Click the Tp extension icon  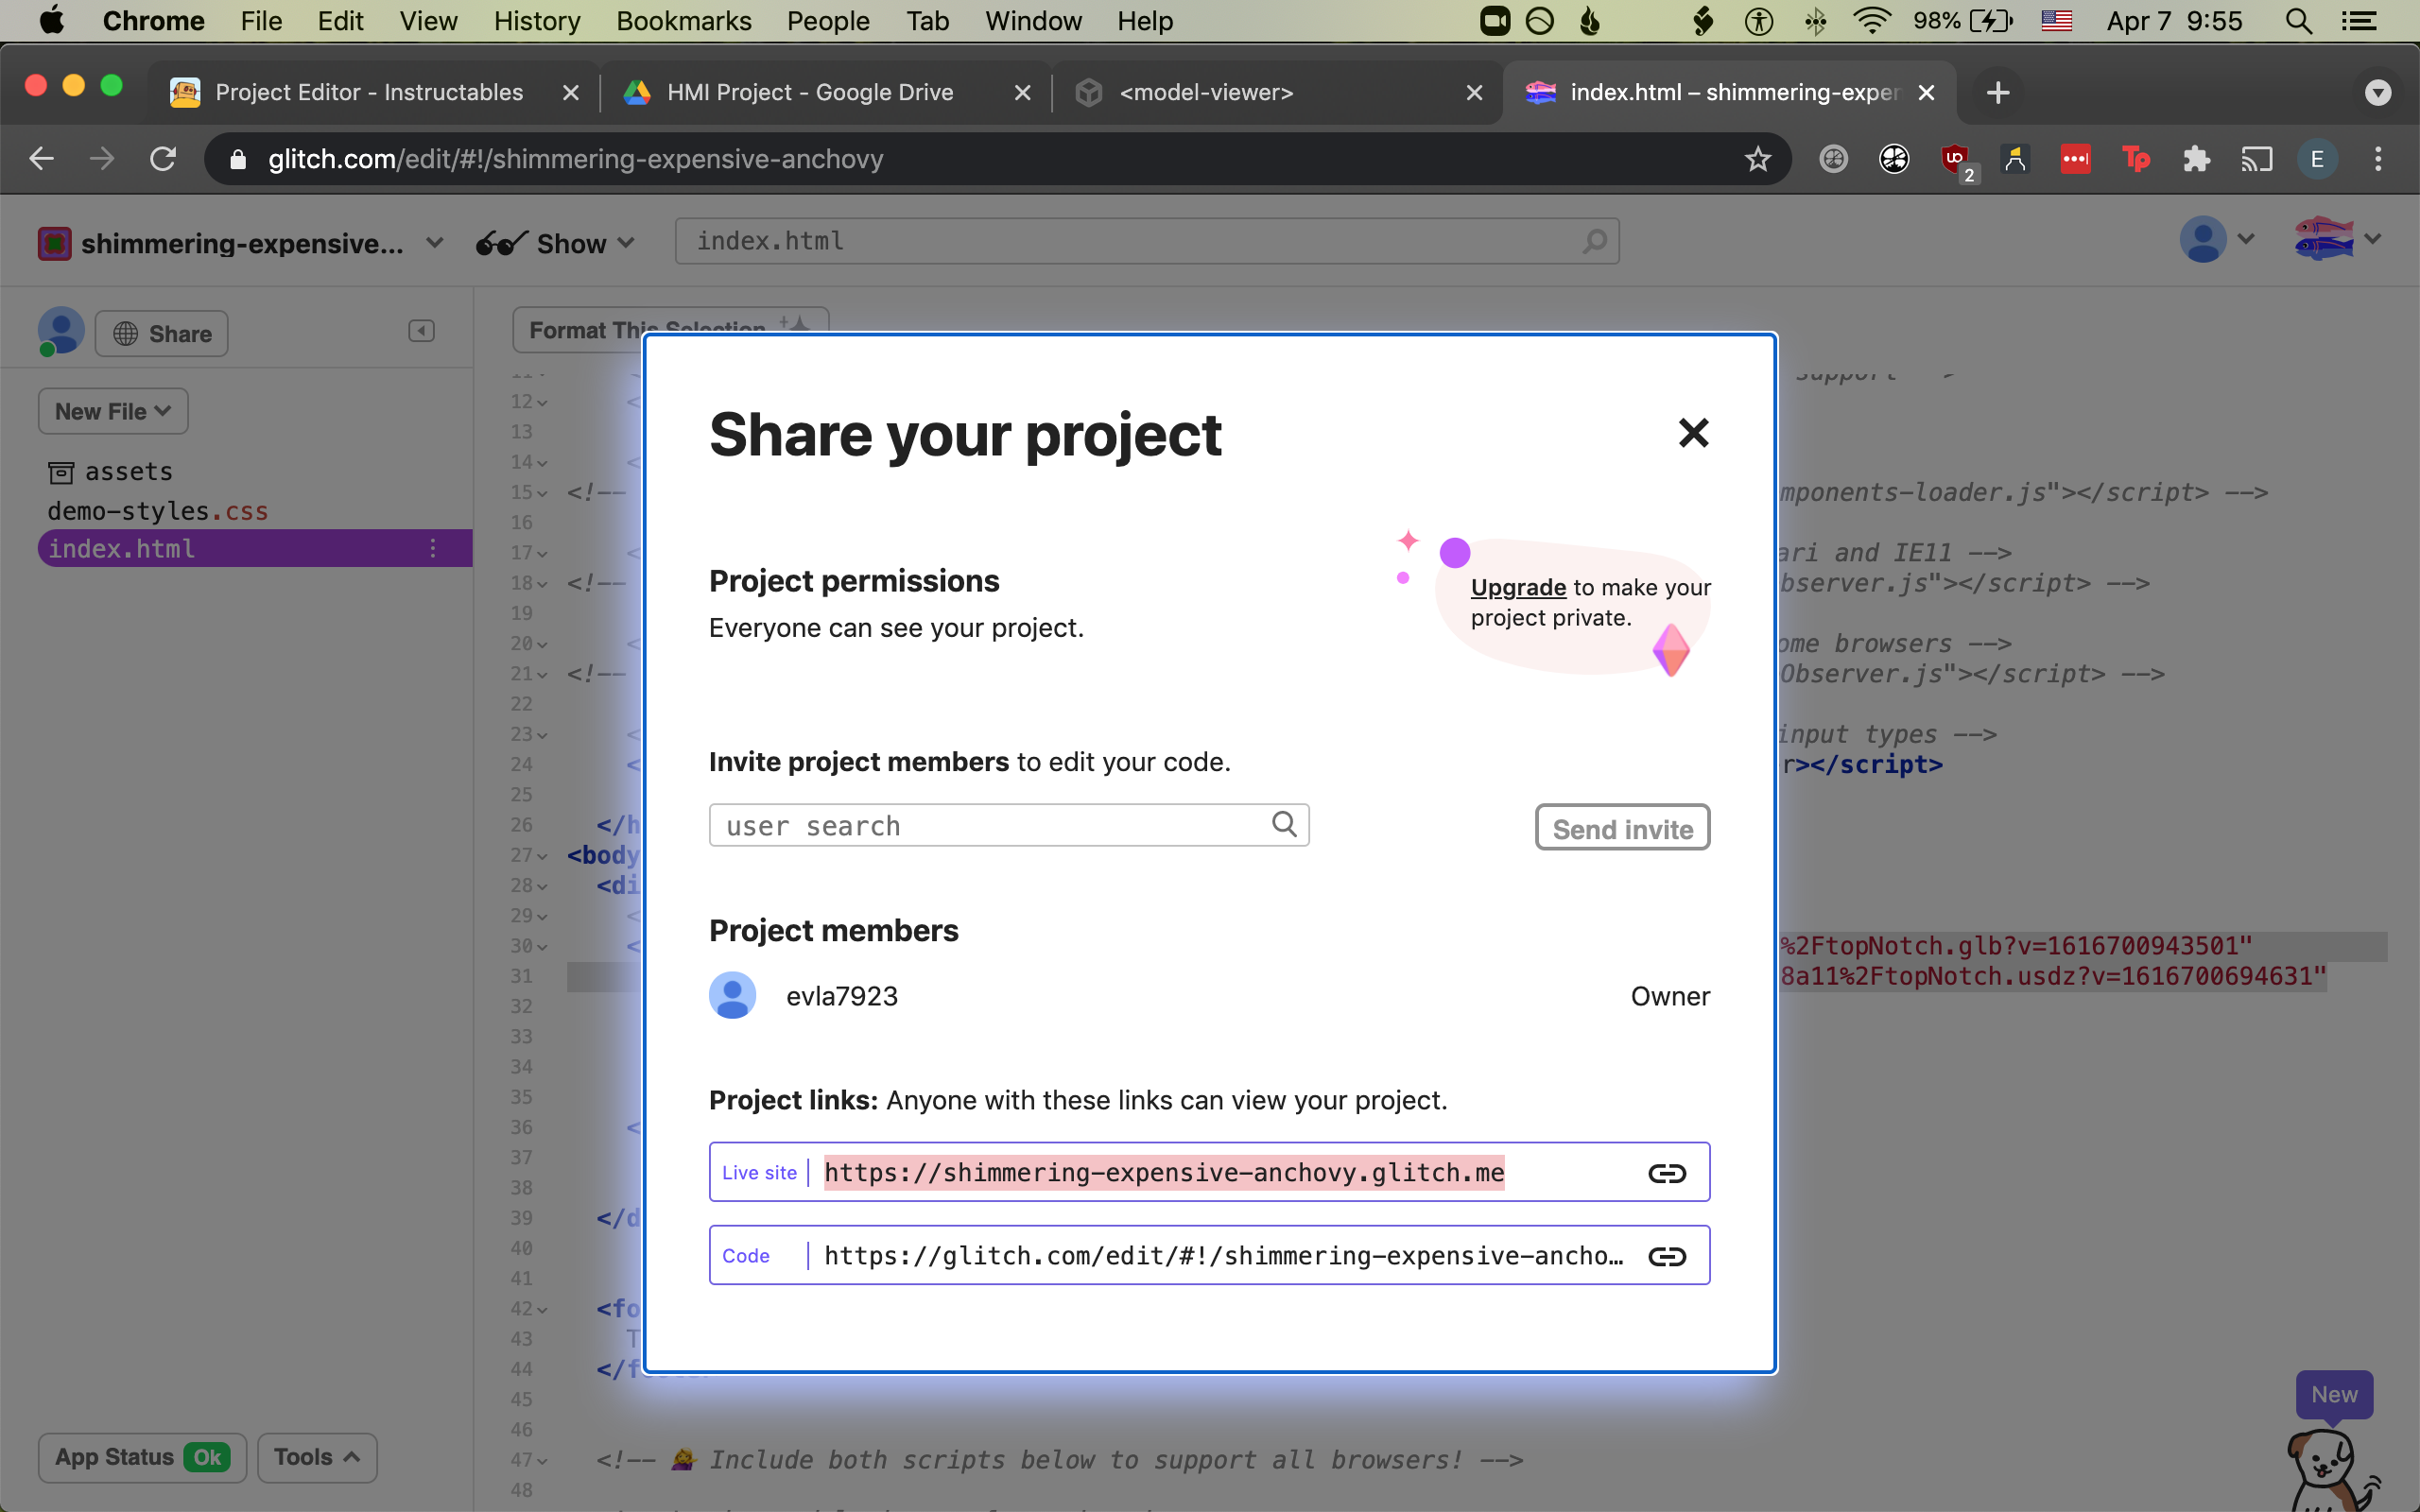[x=2136, y=159]
